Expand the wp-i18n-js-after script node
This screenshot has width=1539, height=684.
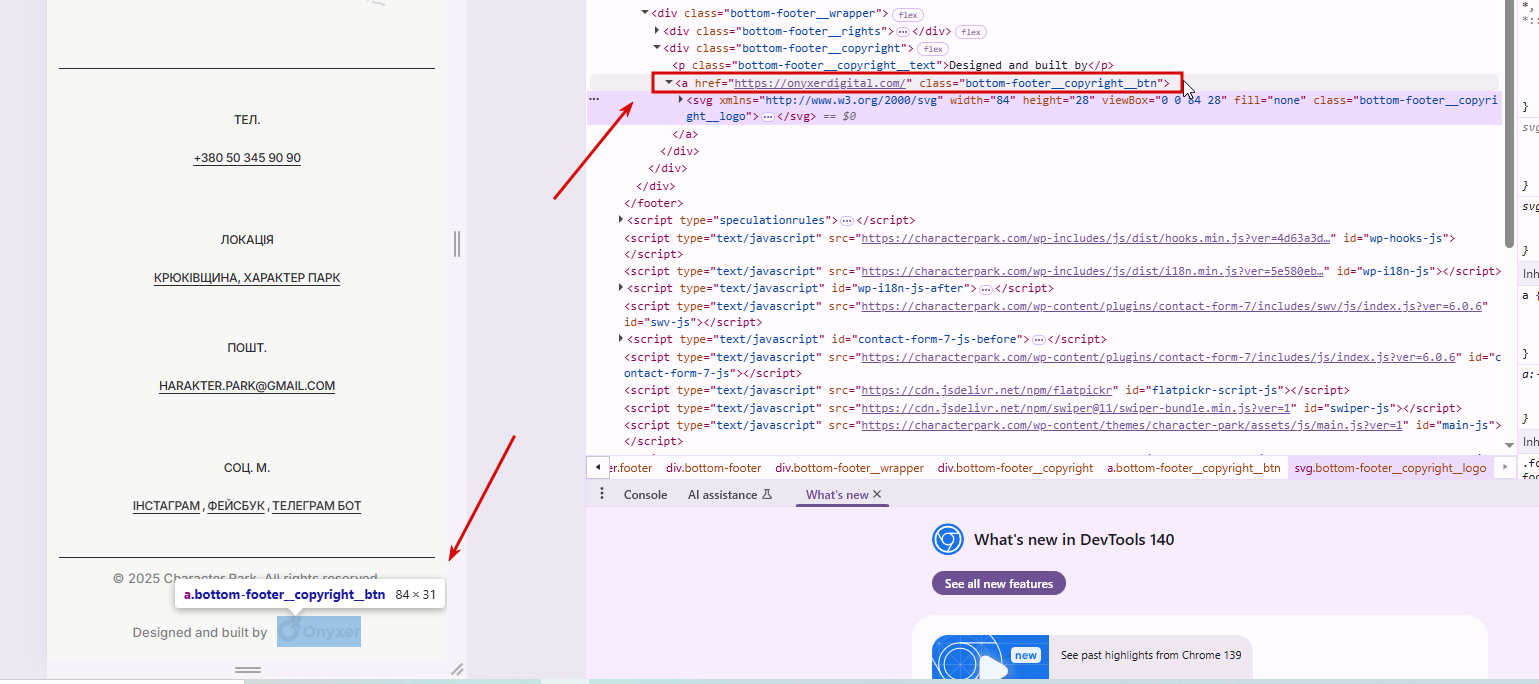(621, 288)
